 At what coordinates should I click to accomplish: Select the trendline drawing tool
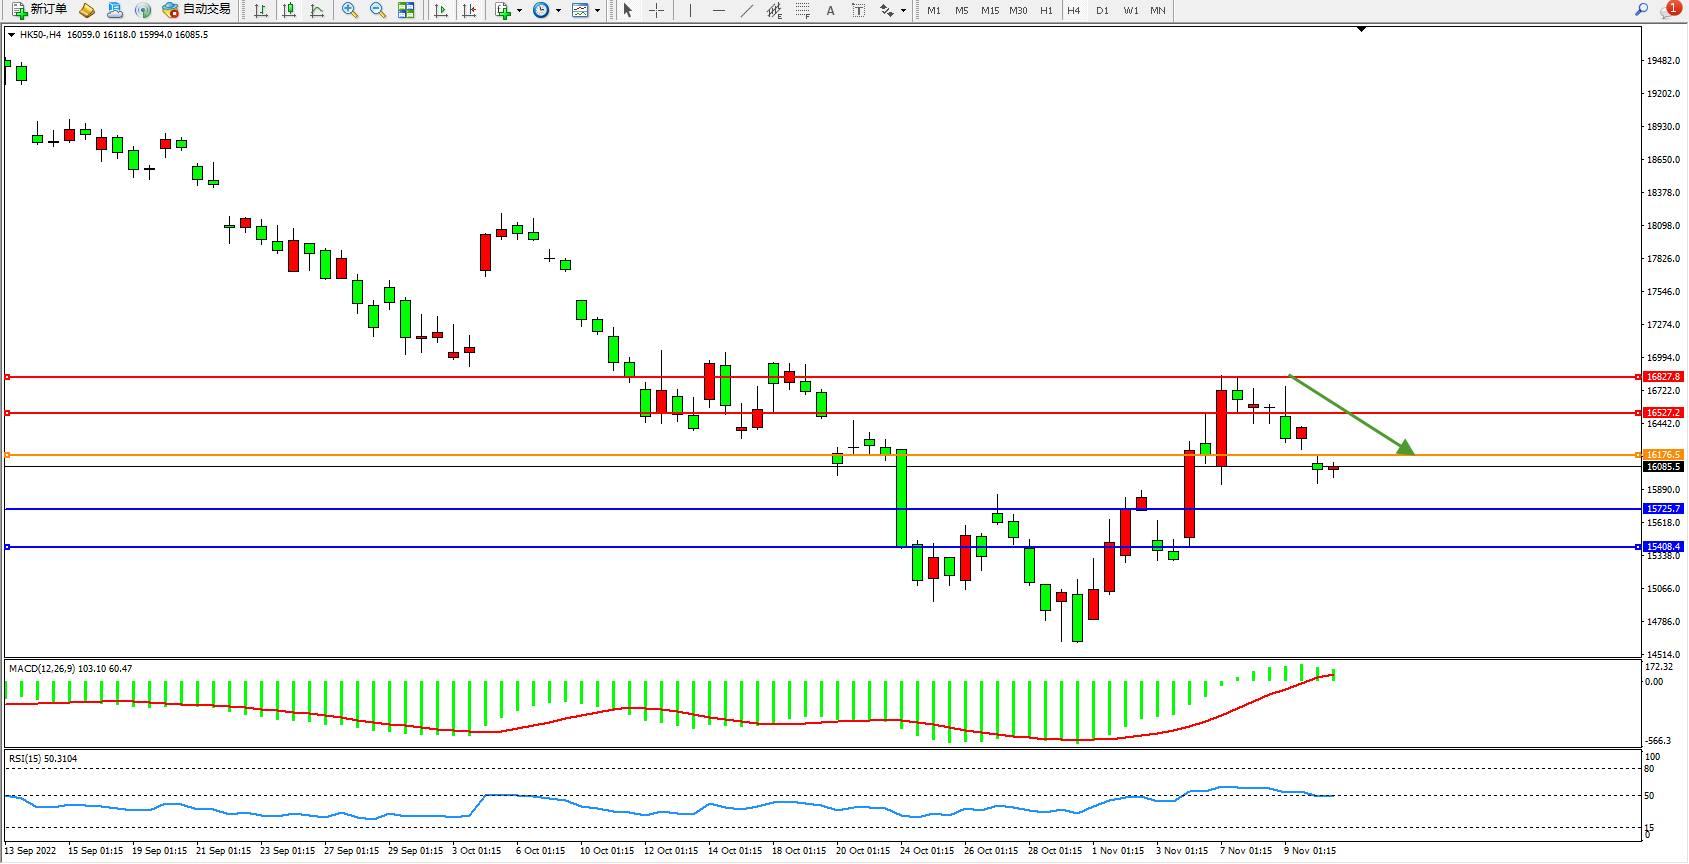pyautogui.click(x=746, y=10)
